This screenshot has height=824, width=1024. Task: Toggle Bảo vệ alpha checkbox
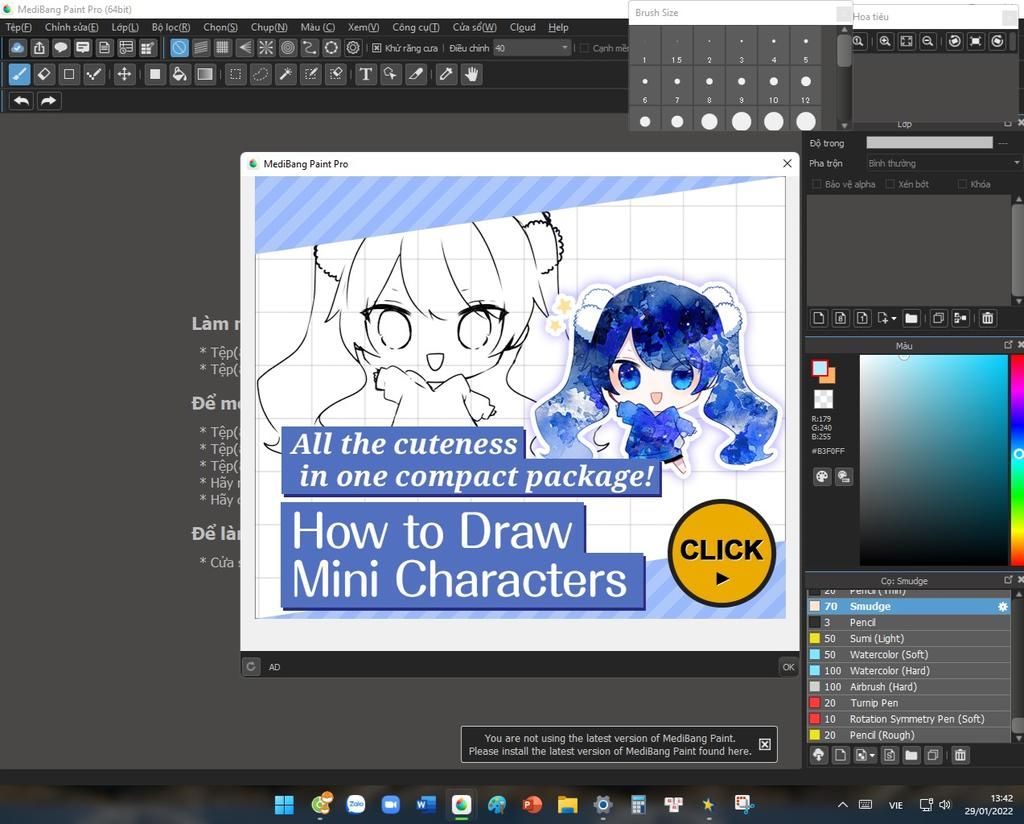click(x=816, y=184)
